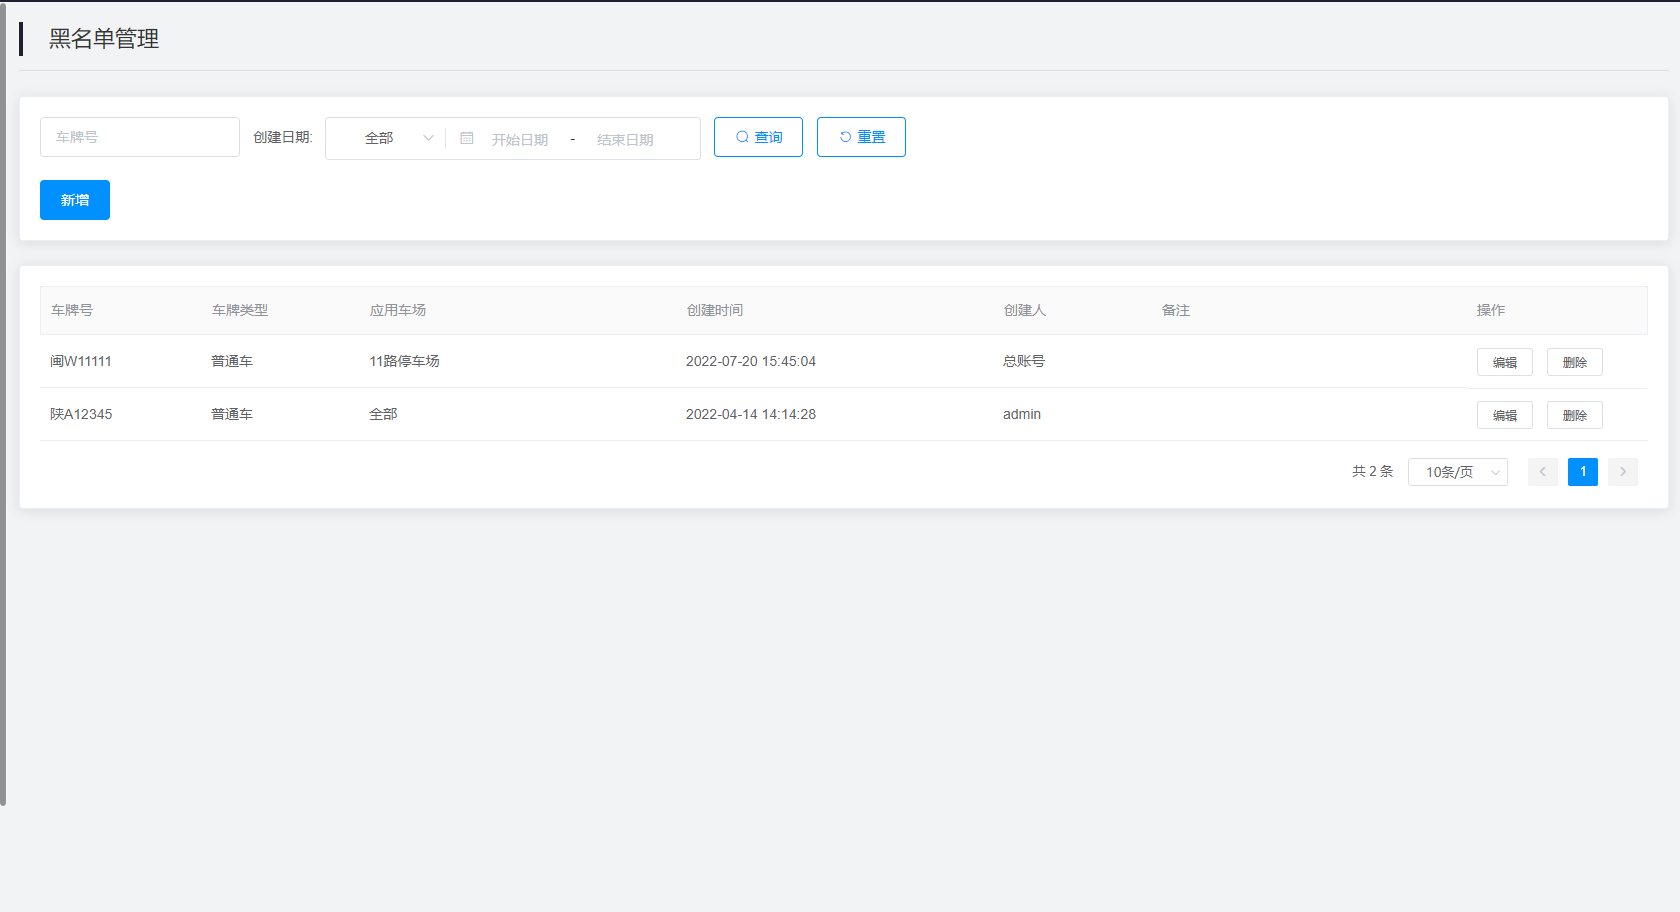Viewport: 1680px width, 912px height.
Task: Open the 创建日期 全部 dropdown
Action: pyautogui.click(x=385, y=138)
